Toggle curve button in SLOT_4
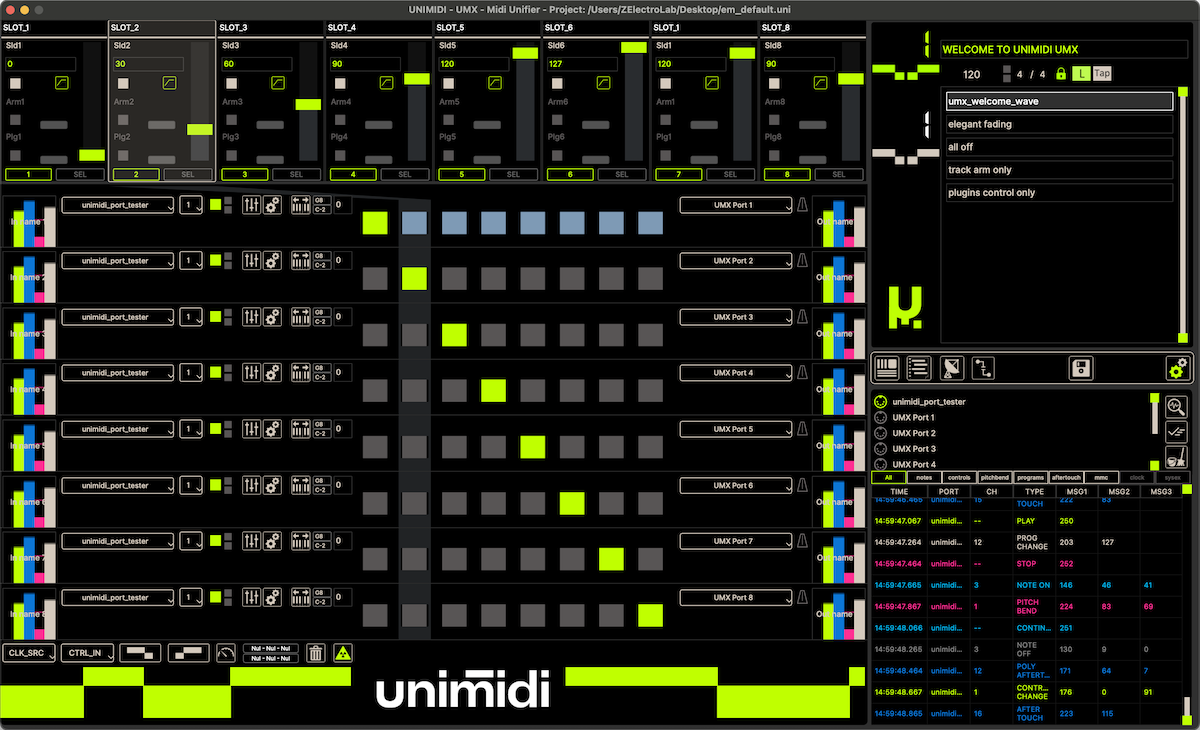The image size is (1200, 730). click(386, 84)
